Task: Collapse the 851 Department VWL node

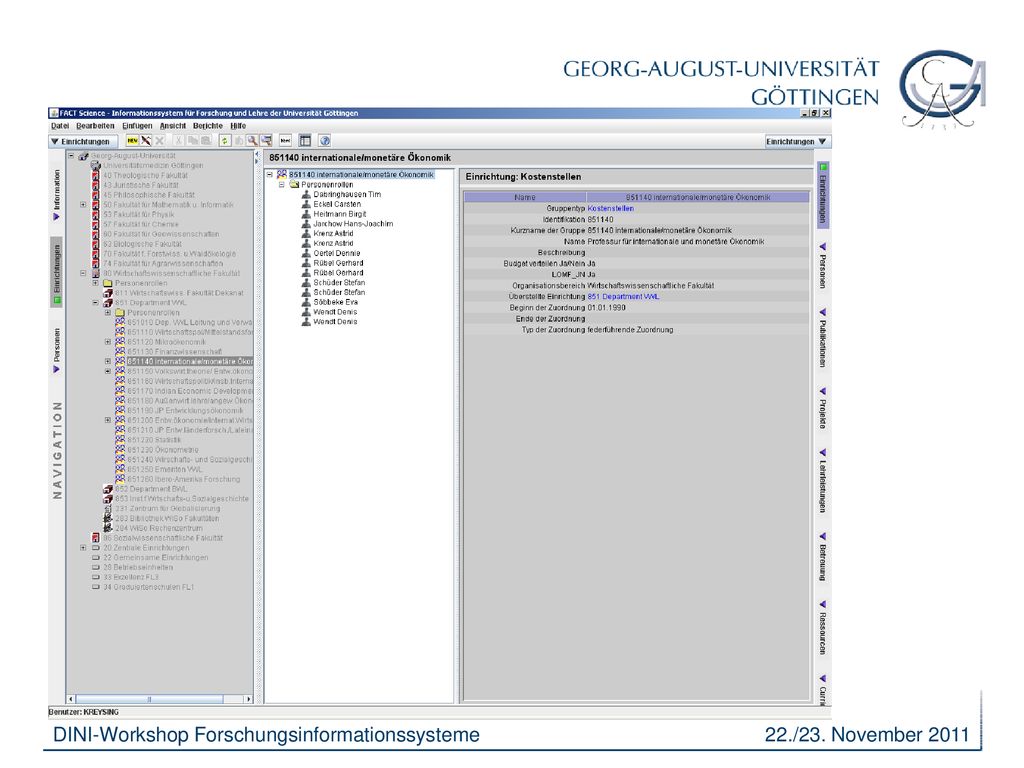Action: coord(95,303)
